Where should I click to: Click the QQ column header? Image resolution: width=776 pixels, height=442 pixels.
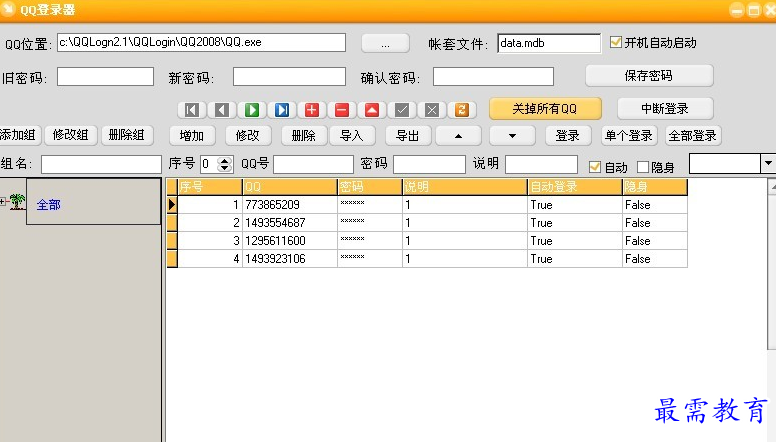pyautogui.click(x=290, y=187)
